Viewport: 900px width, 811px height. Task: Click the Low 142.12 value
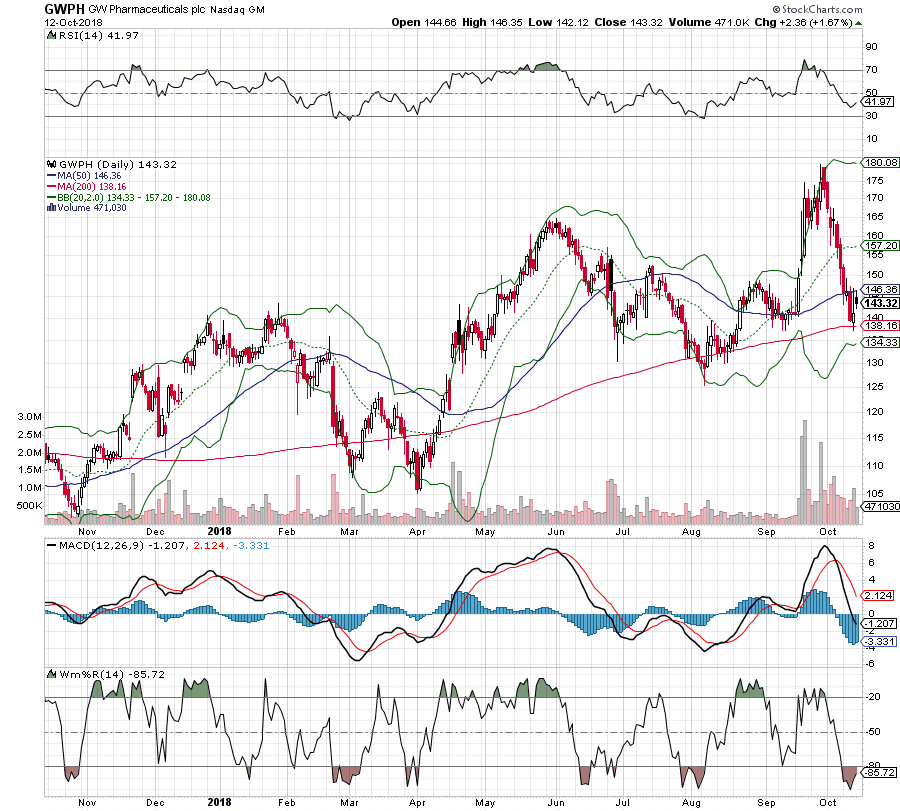pos(558,22)
